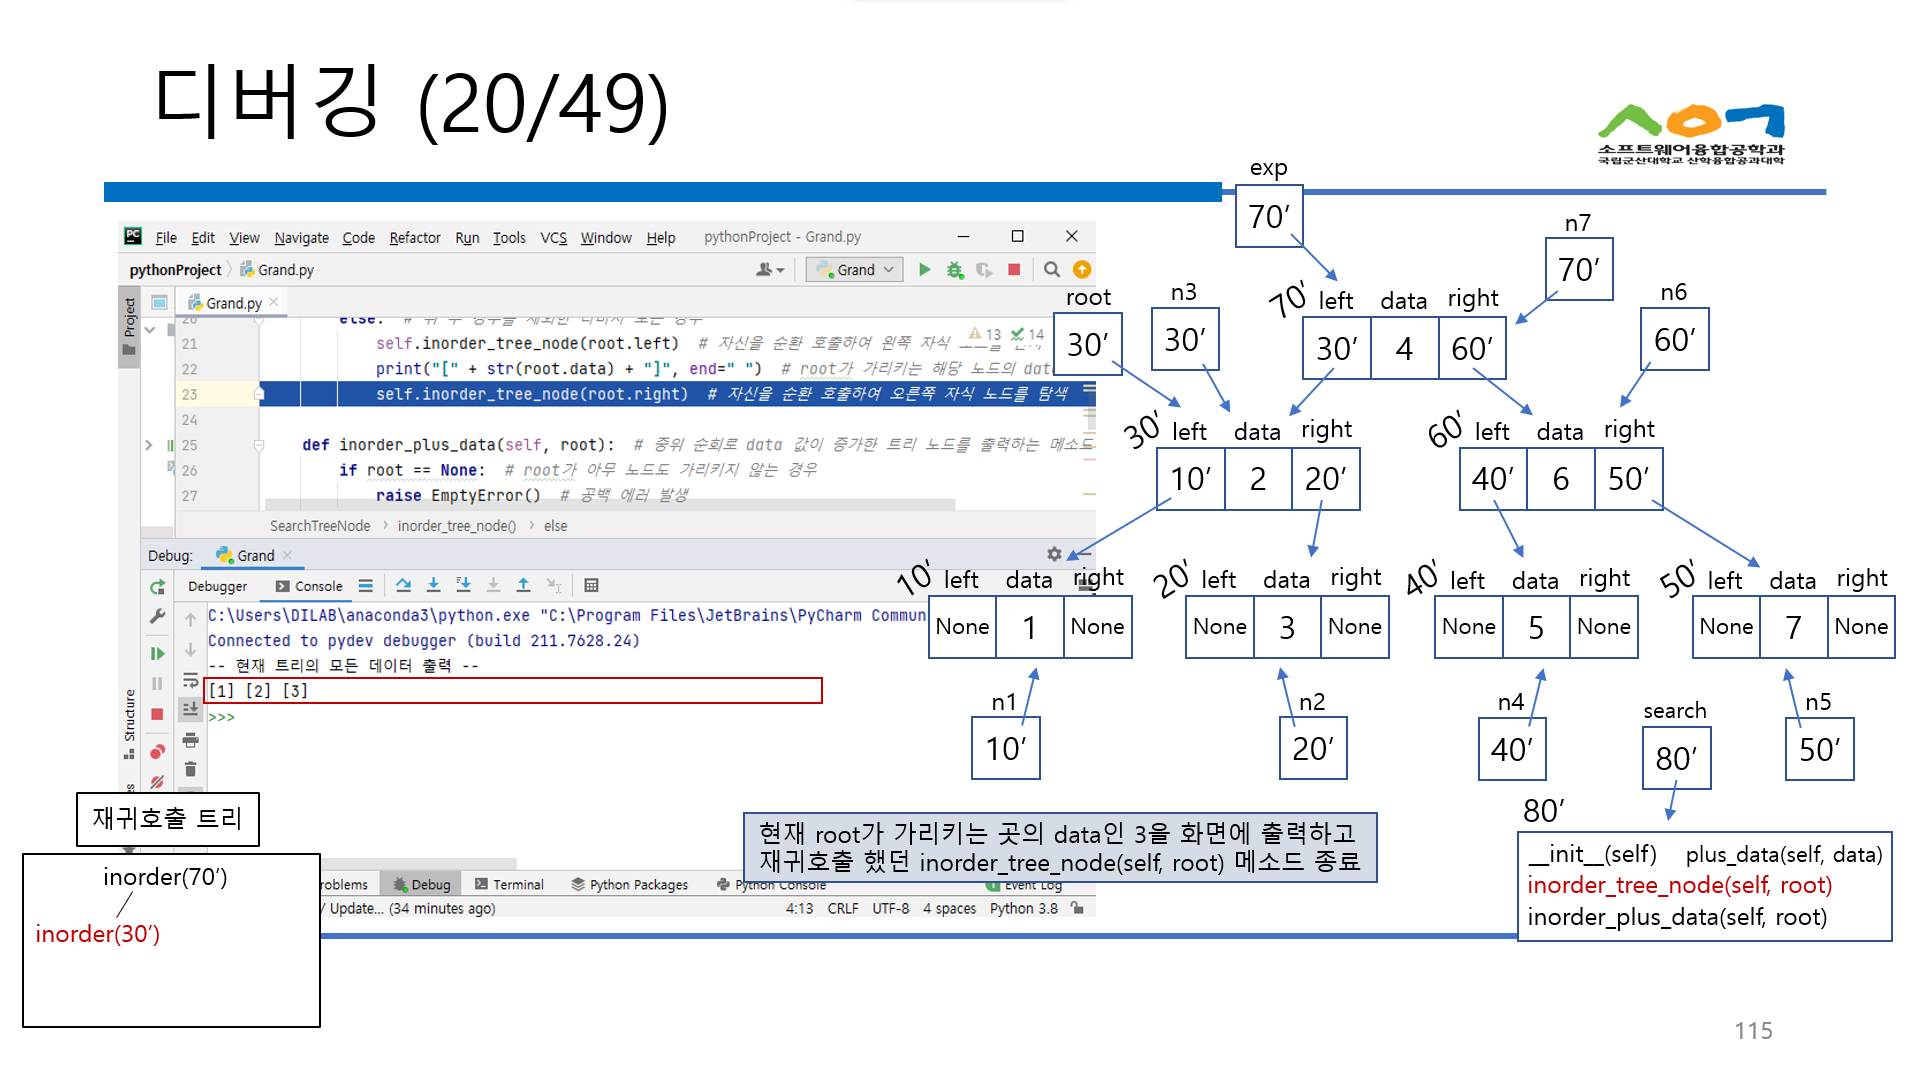1920x1080 pixels.
Task: Open Evaluate Expression calculator icon
Action: (x=591, y=585)
